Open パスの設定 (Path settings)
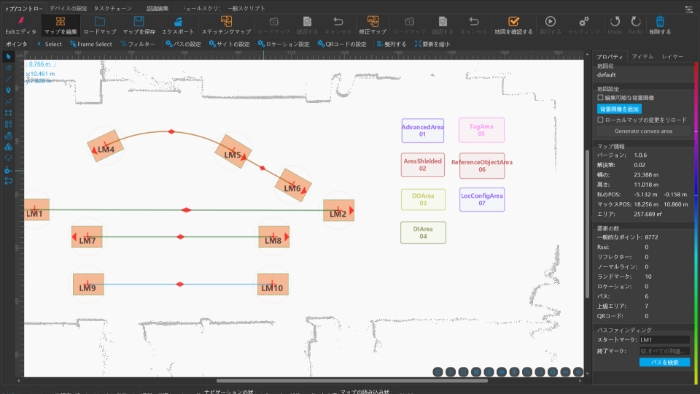The width and height of the screenshot is (700, 394). pos(183,44)
